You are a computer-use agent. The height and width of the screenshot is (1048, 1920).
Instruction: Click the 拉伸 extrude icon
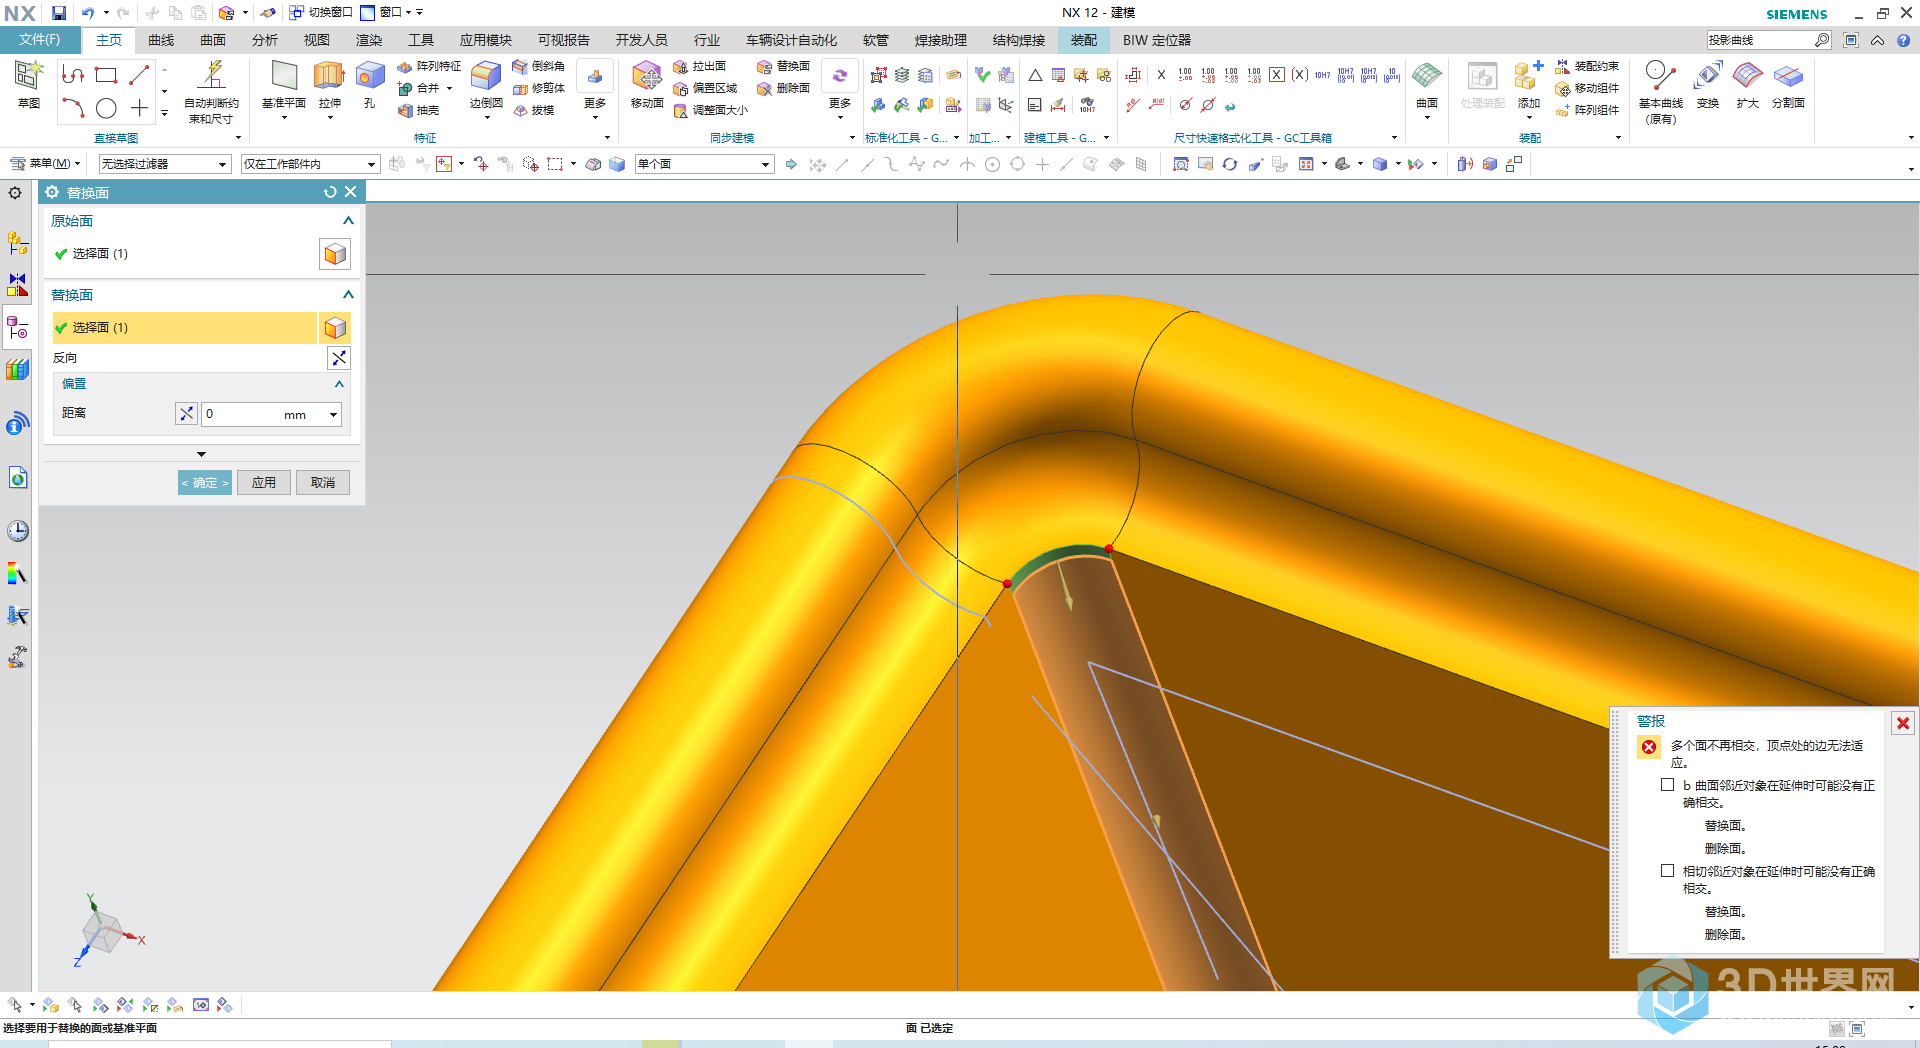coord(329,76)
